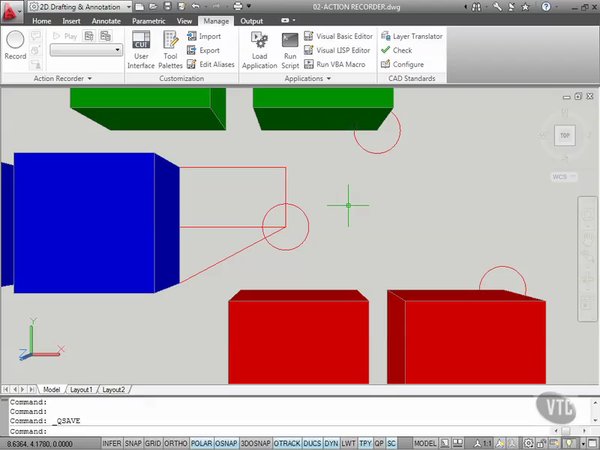600x450 pixels.
Task: Click Run VBA Macro
Action: pos(335,64)
